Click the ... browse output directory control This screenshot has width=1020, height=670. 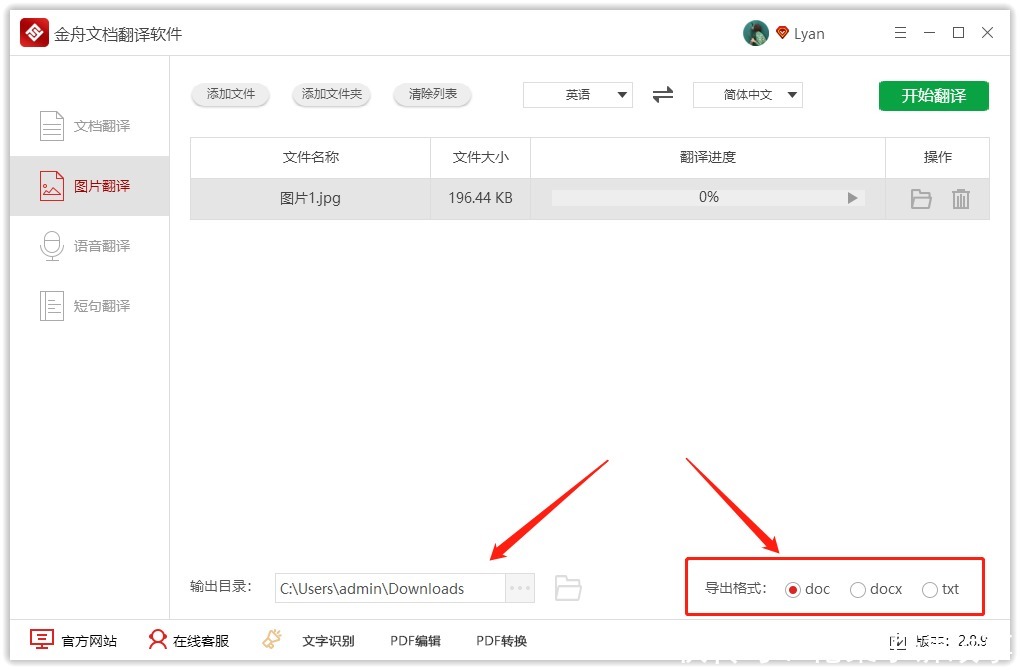[x=519, y=588]
